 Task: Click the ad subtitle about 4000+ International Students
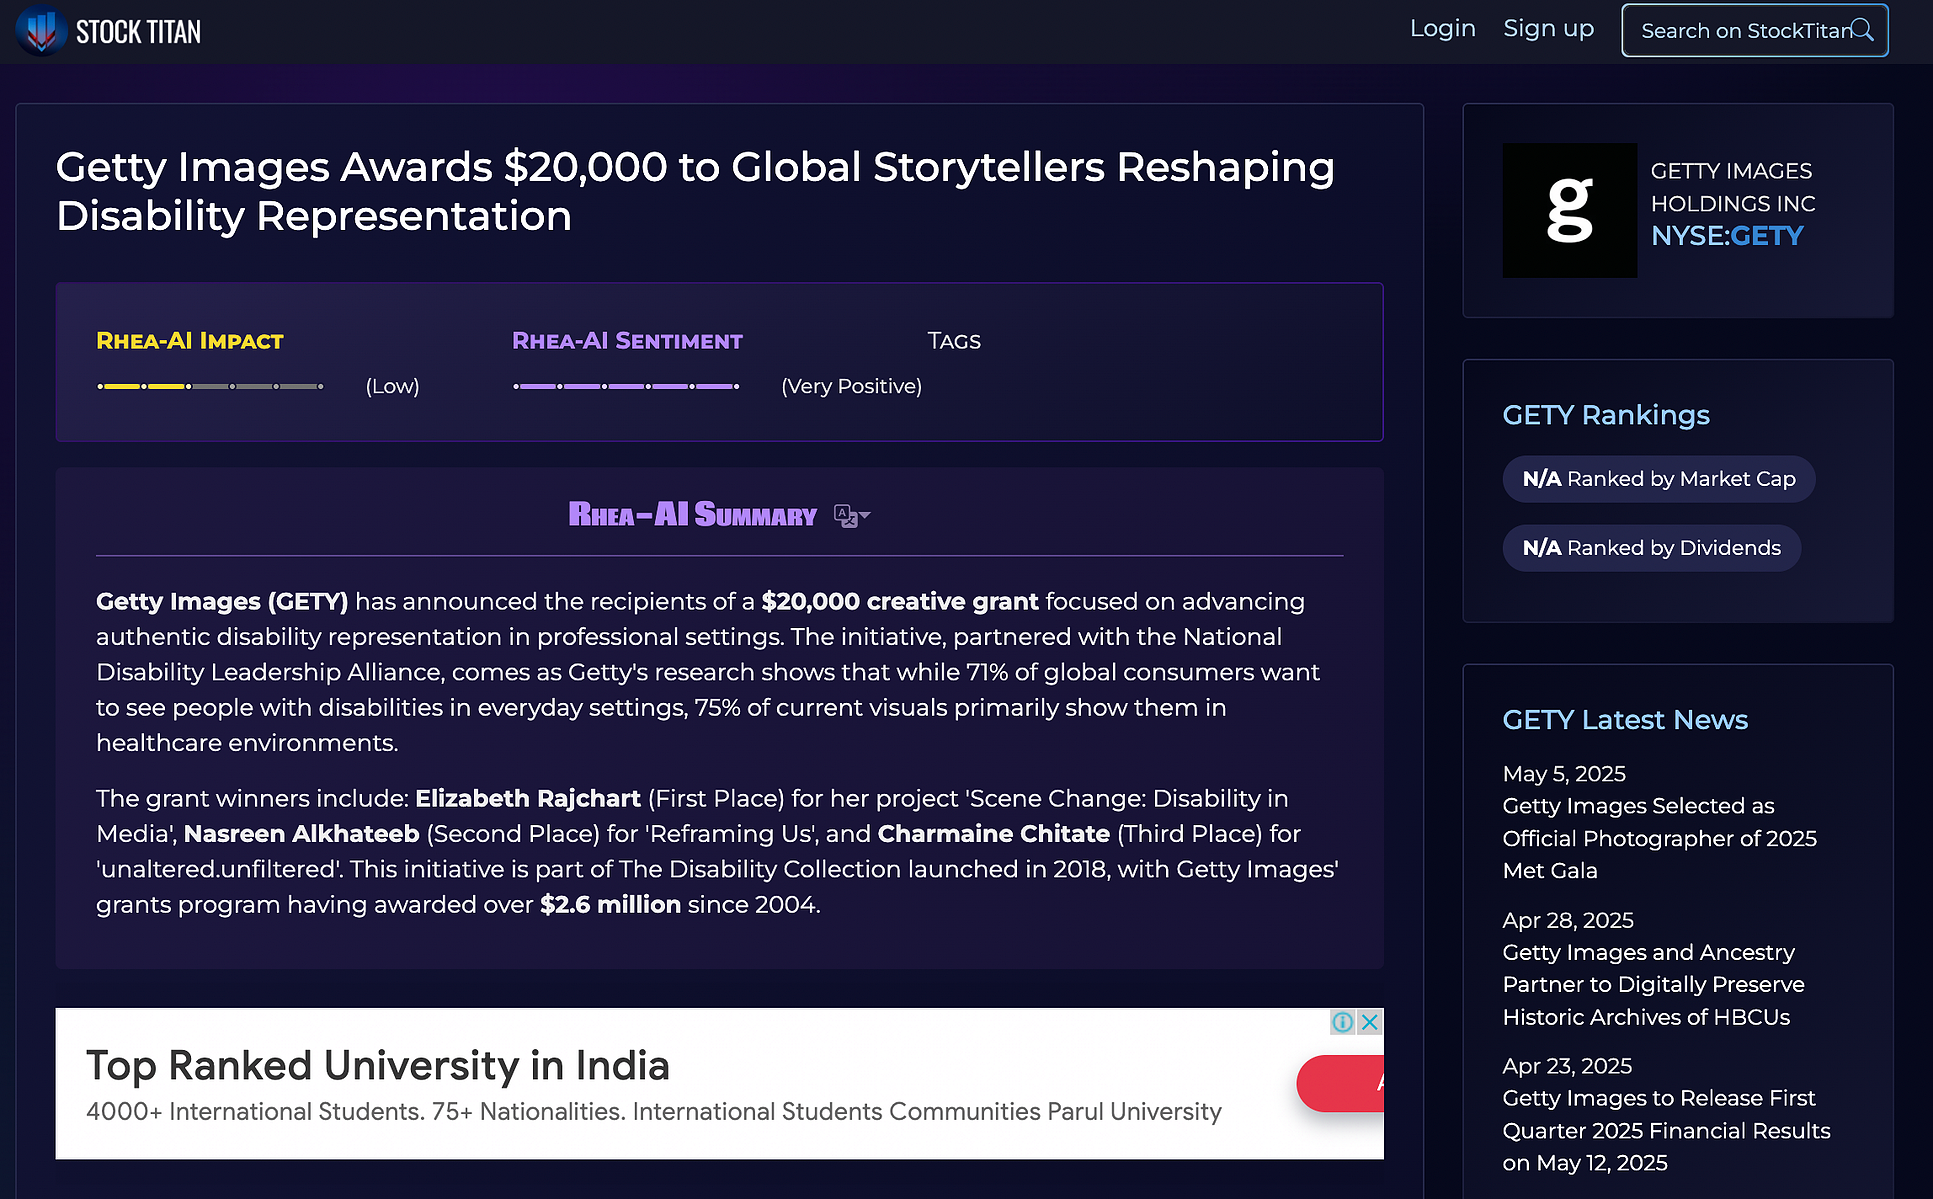tap(653, 1112)
